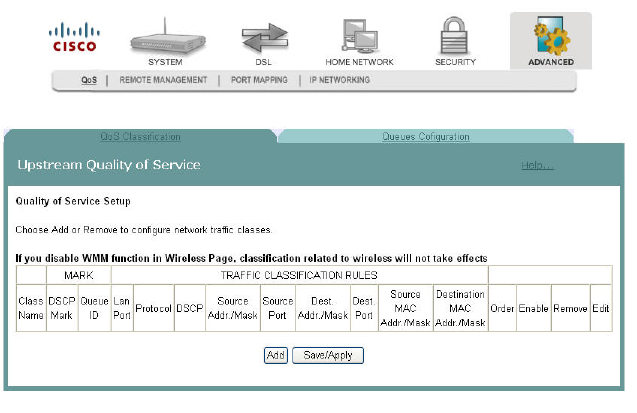Open the Help link
This screenshot has height=413, width=637.
pos(537,165)
